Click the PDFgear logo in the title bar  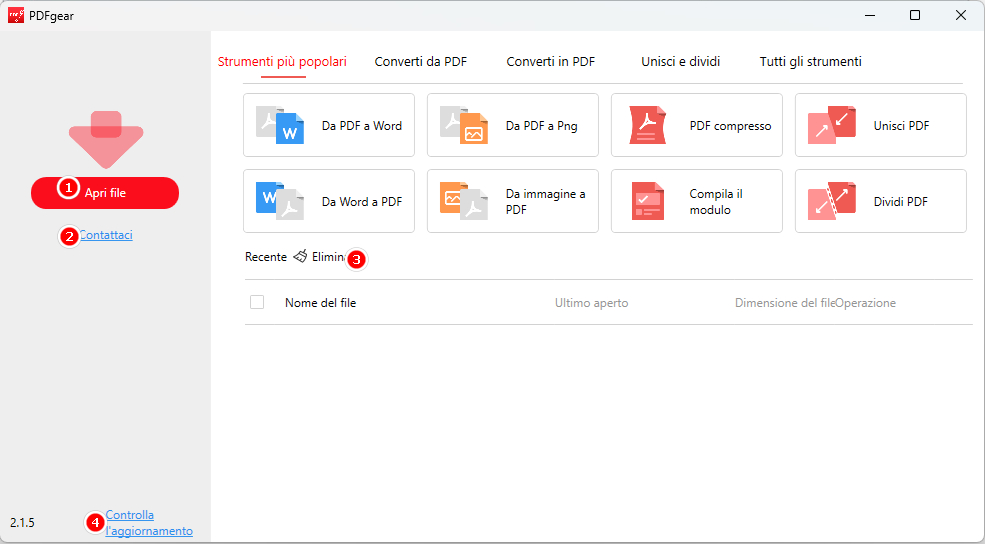tap(16, 15)
